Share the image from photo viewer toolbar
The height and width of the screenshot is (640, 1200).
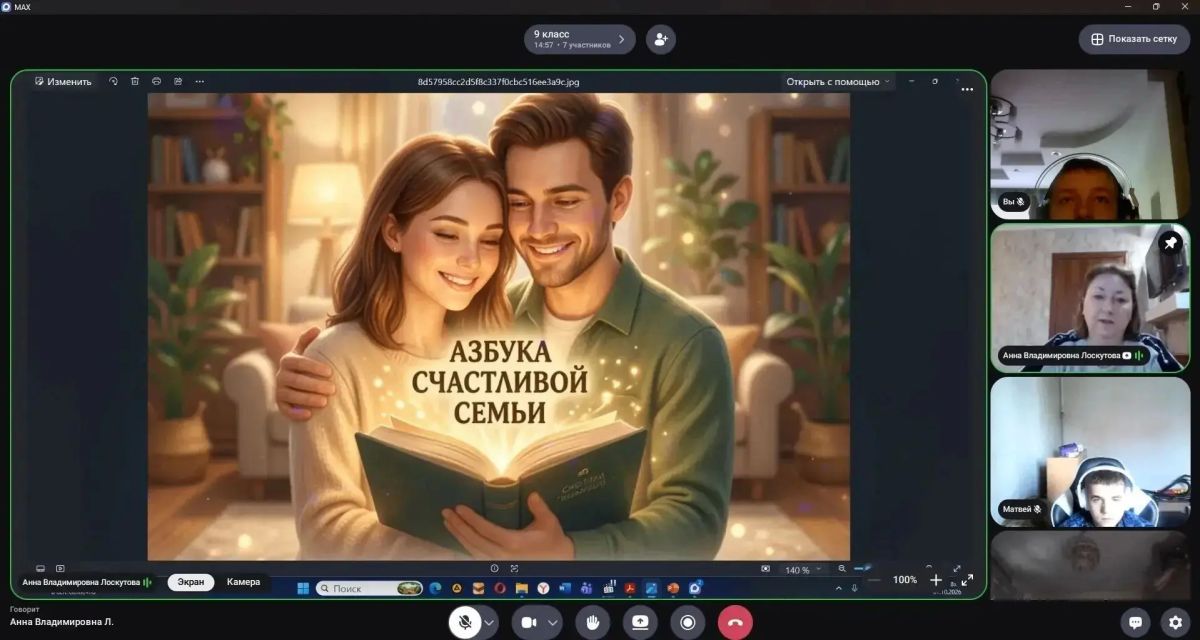pyautogui.click(x=178, y=82)
